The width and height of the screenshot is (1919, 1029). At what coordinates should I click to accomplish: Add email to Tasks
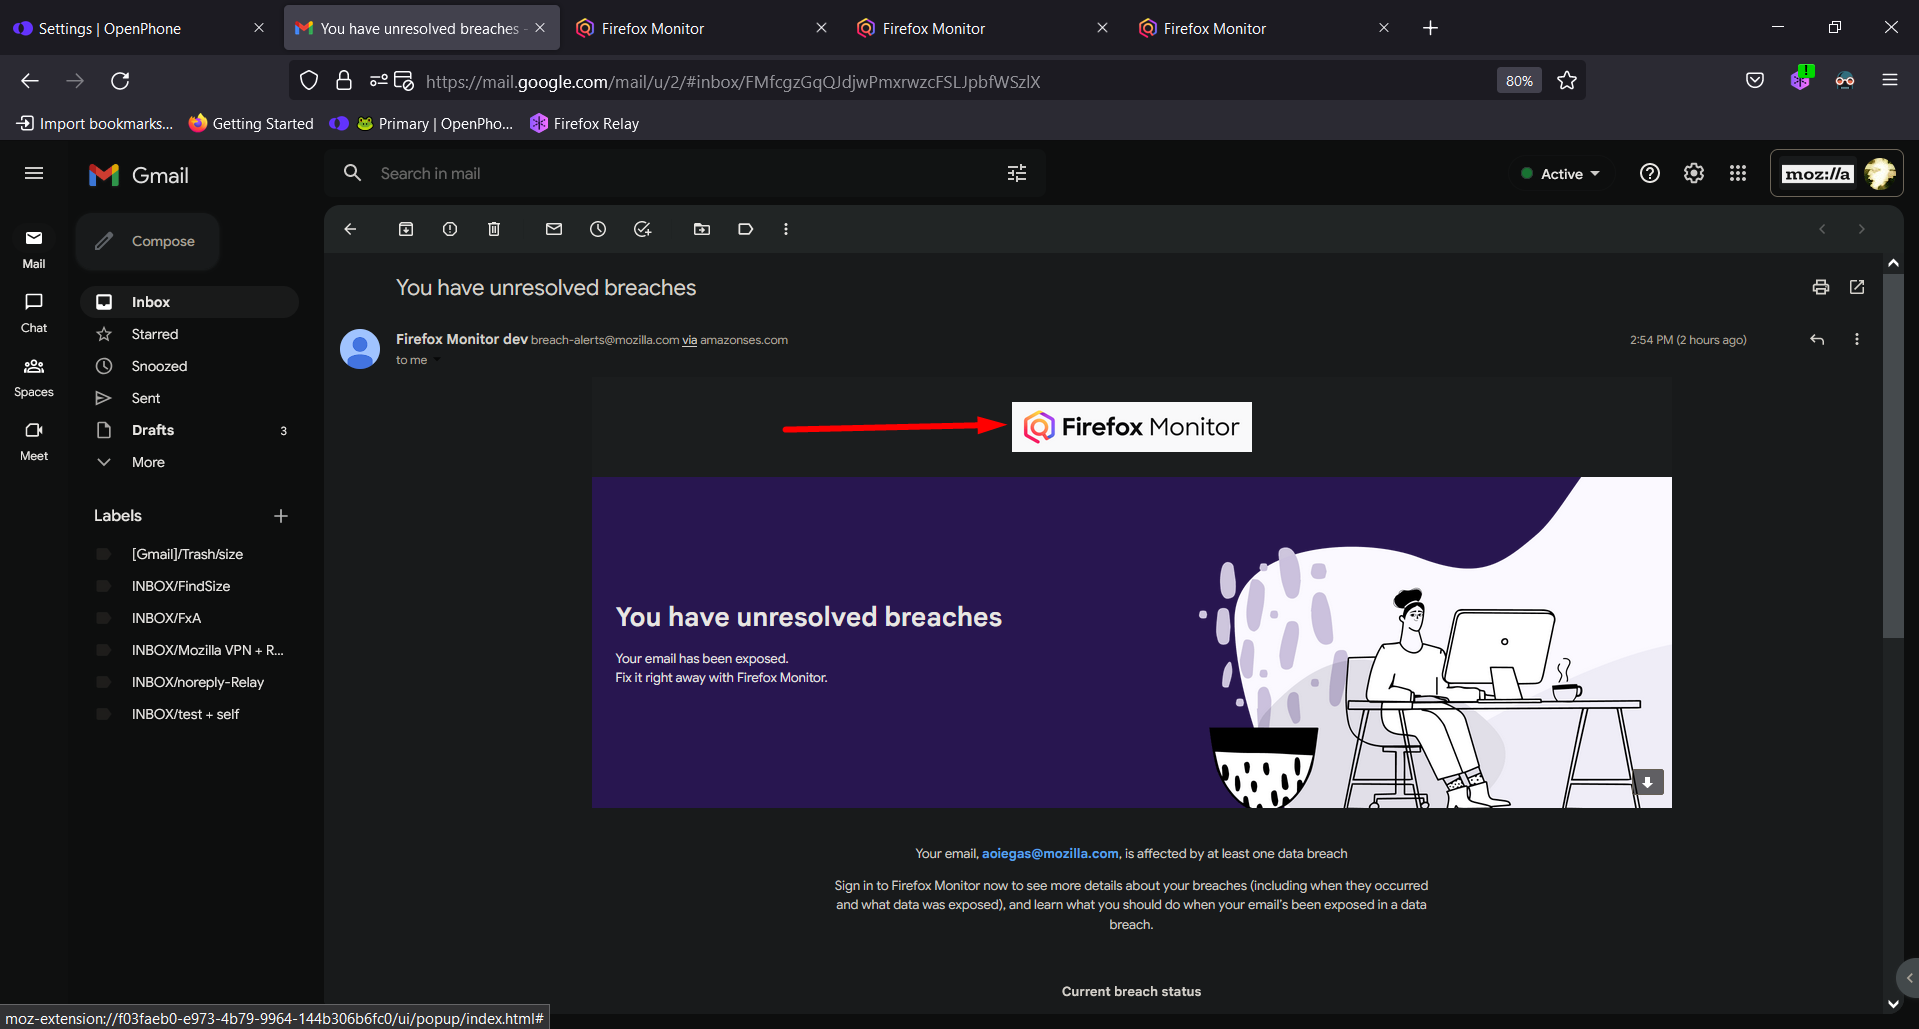642,229
